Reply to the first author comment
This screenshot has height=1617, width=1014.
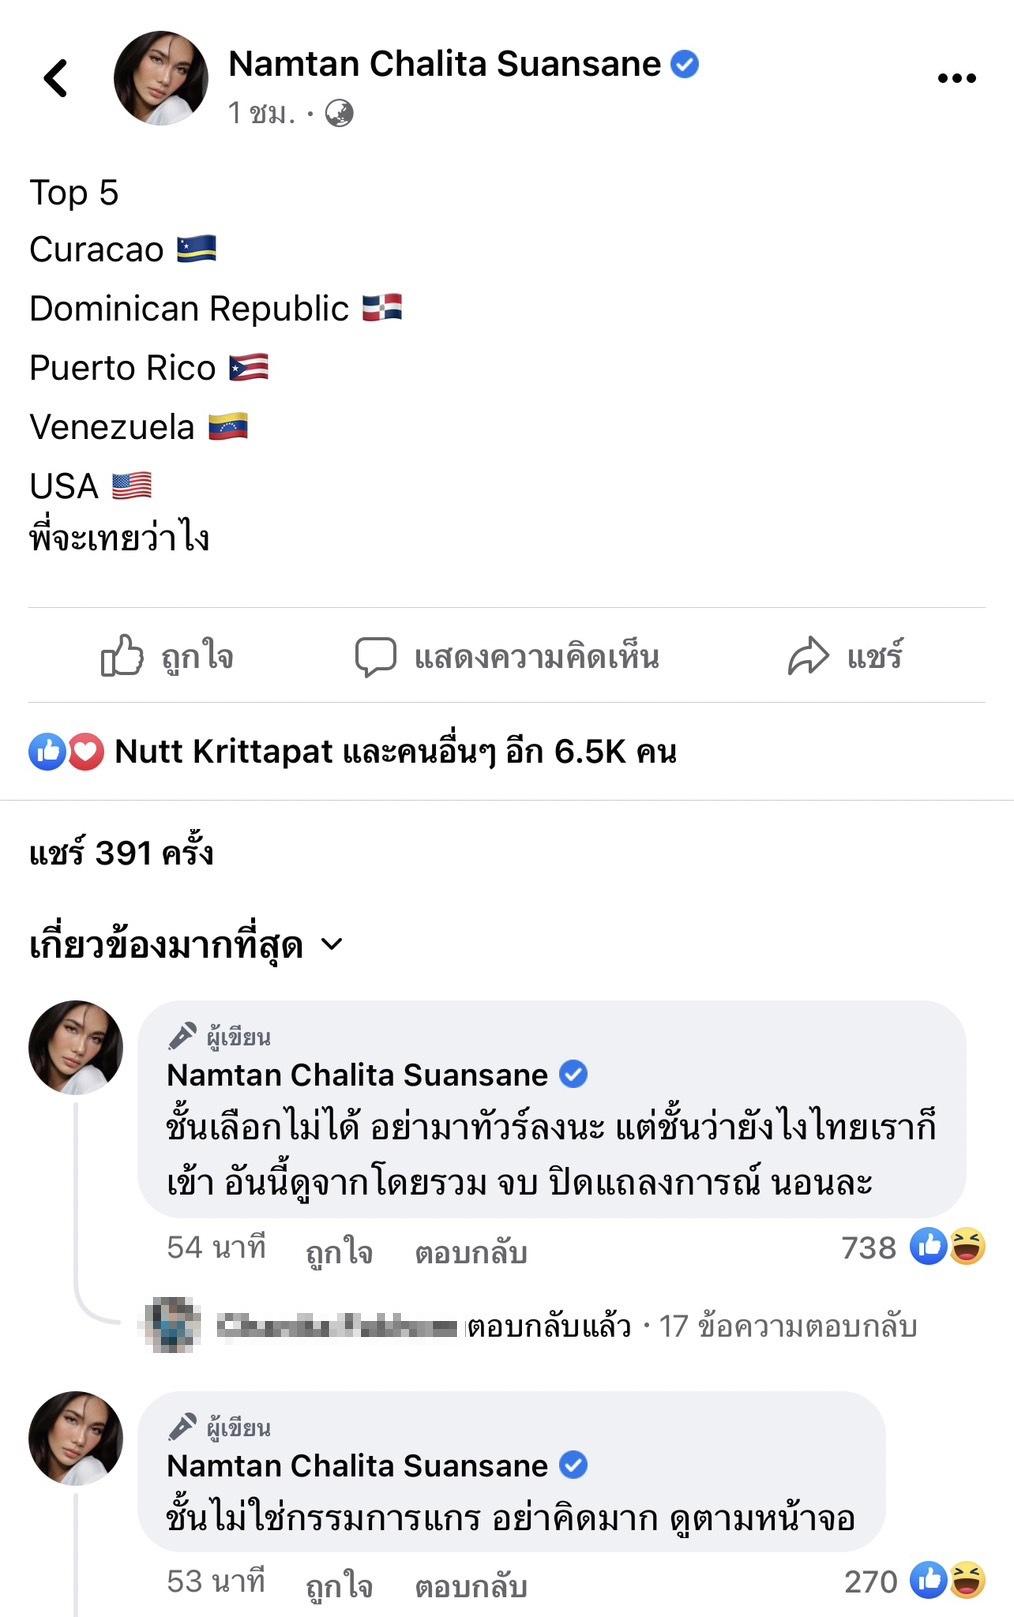470,1252
